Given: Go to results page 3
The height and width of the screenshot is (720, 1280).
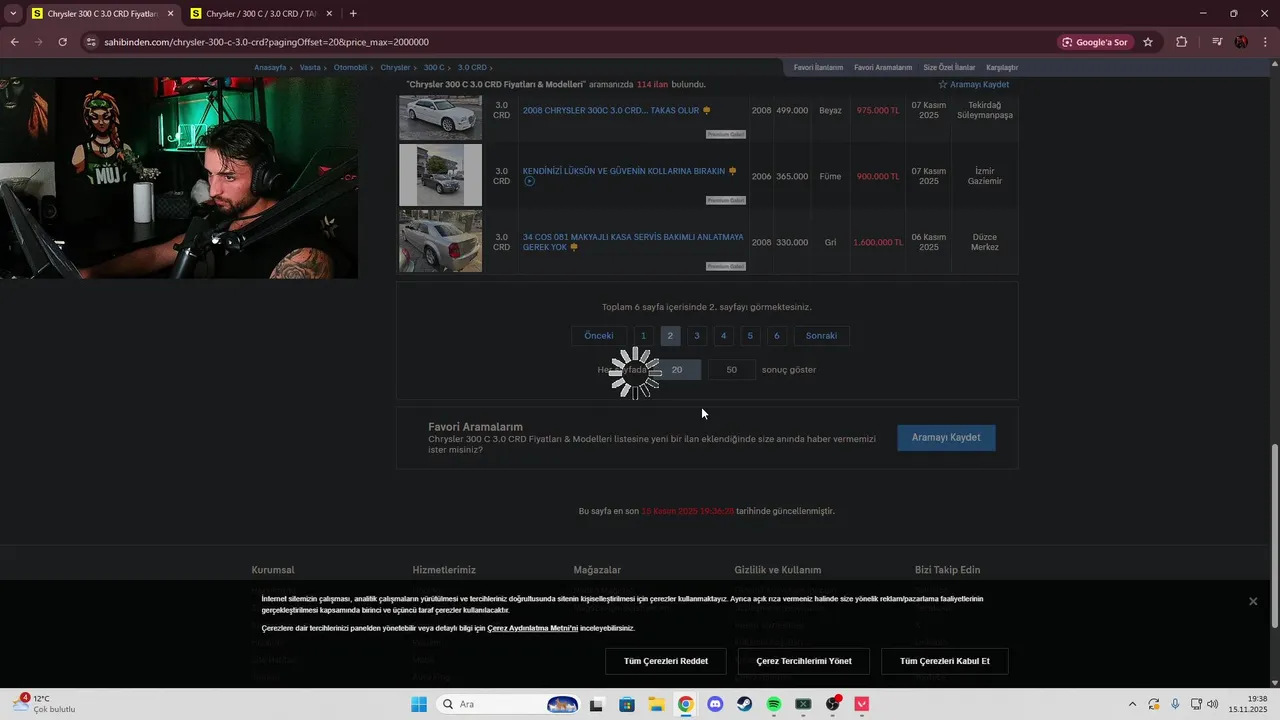Looking at the screenshot, I should point(697,336).
